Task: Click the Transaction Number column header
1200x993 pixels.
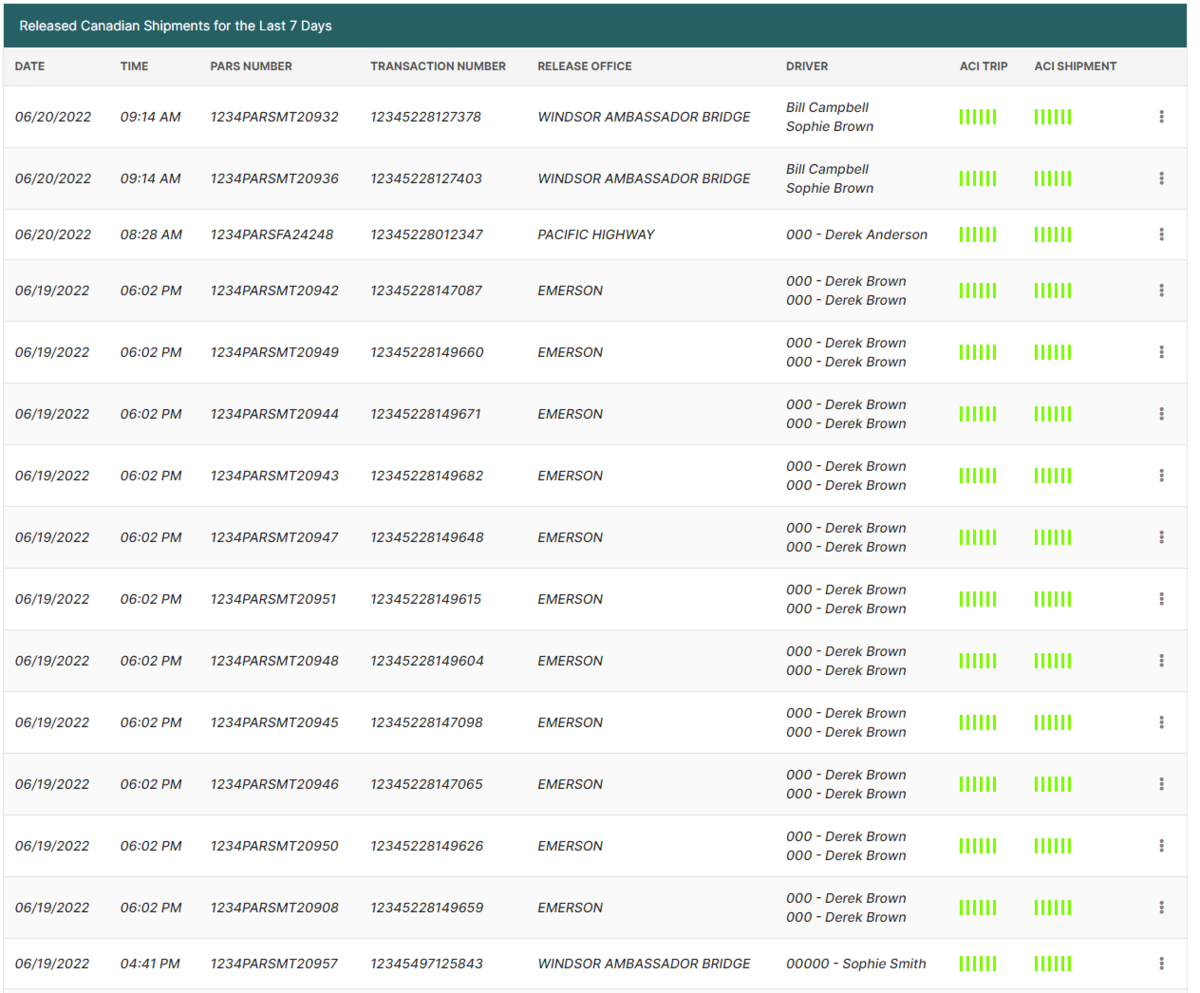Action: pos(438,67)
